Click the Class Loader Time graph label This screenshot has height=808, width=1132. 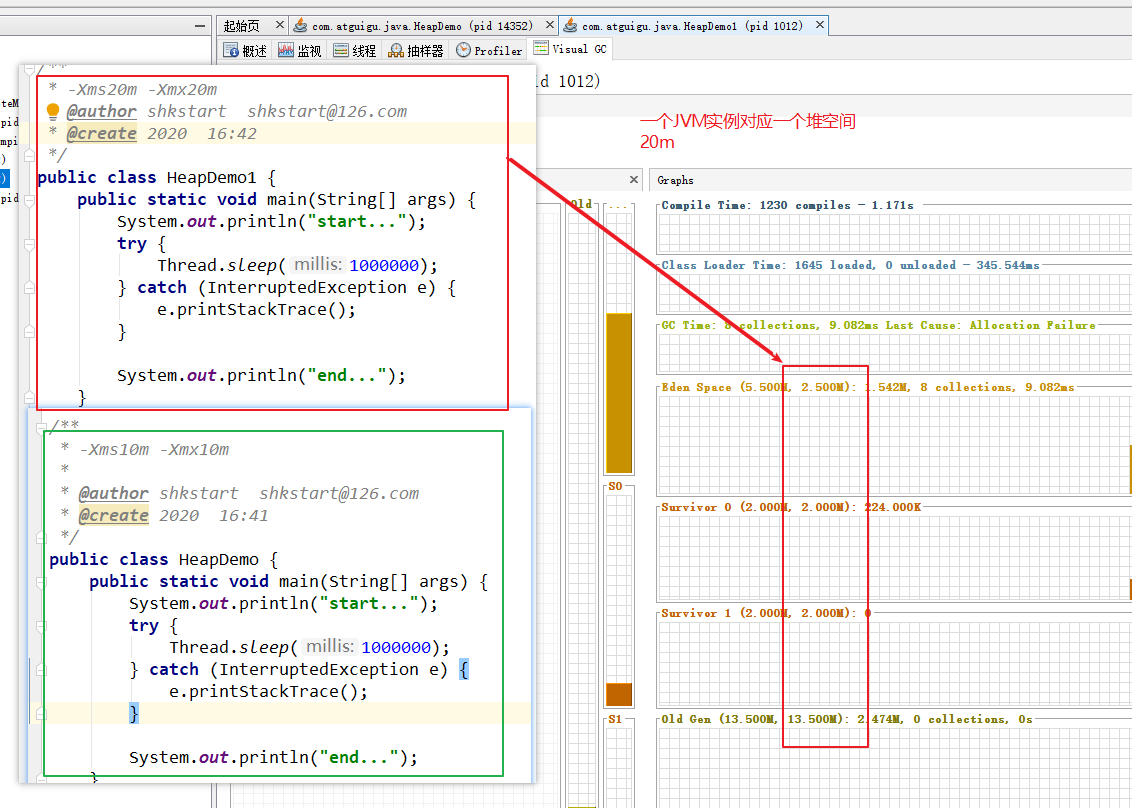click(850, 265)
